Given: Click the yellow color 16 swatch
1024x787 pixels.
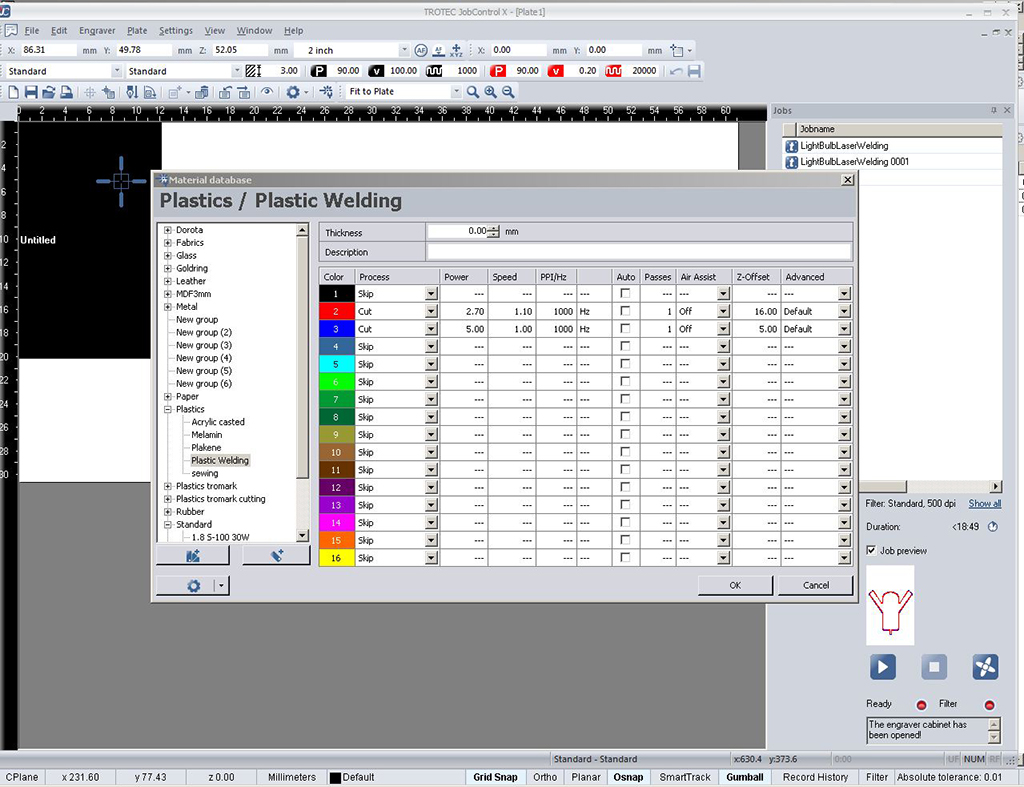Looking at the screenshot, I should point(336,558).
